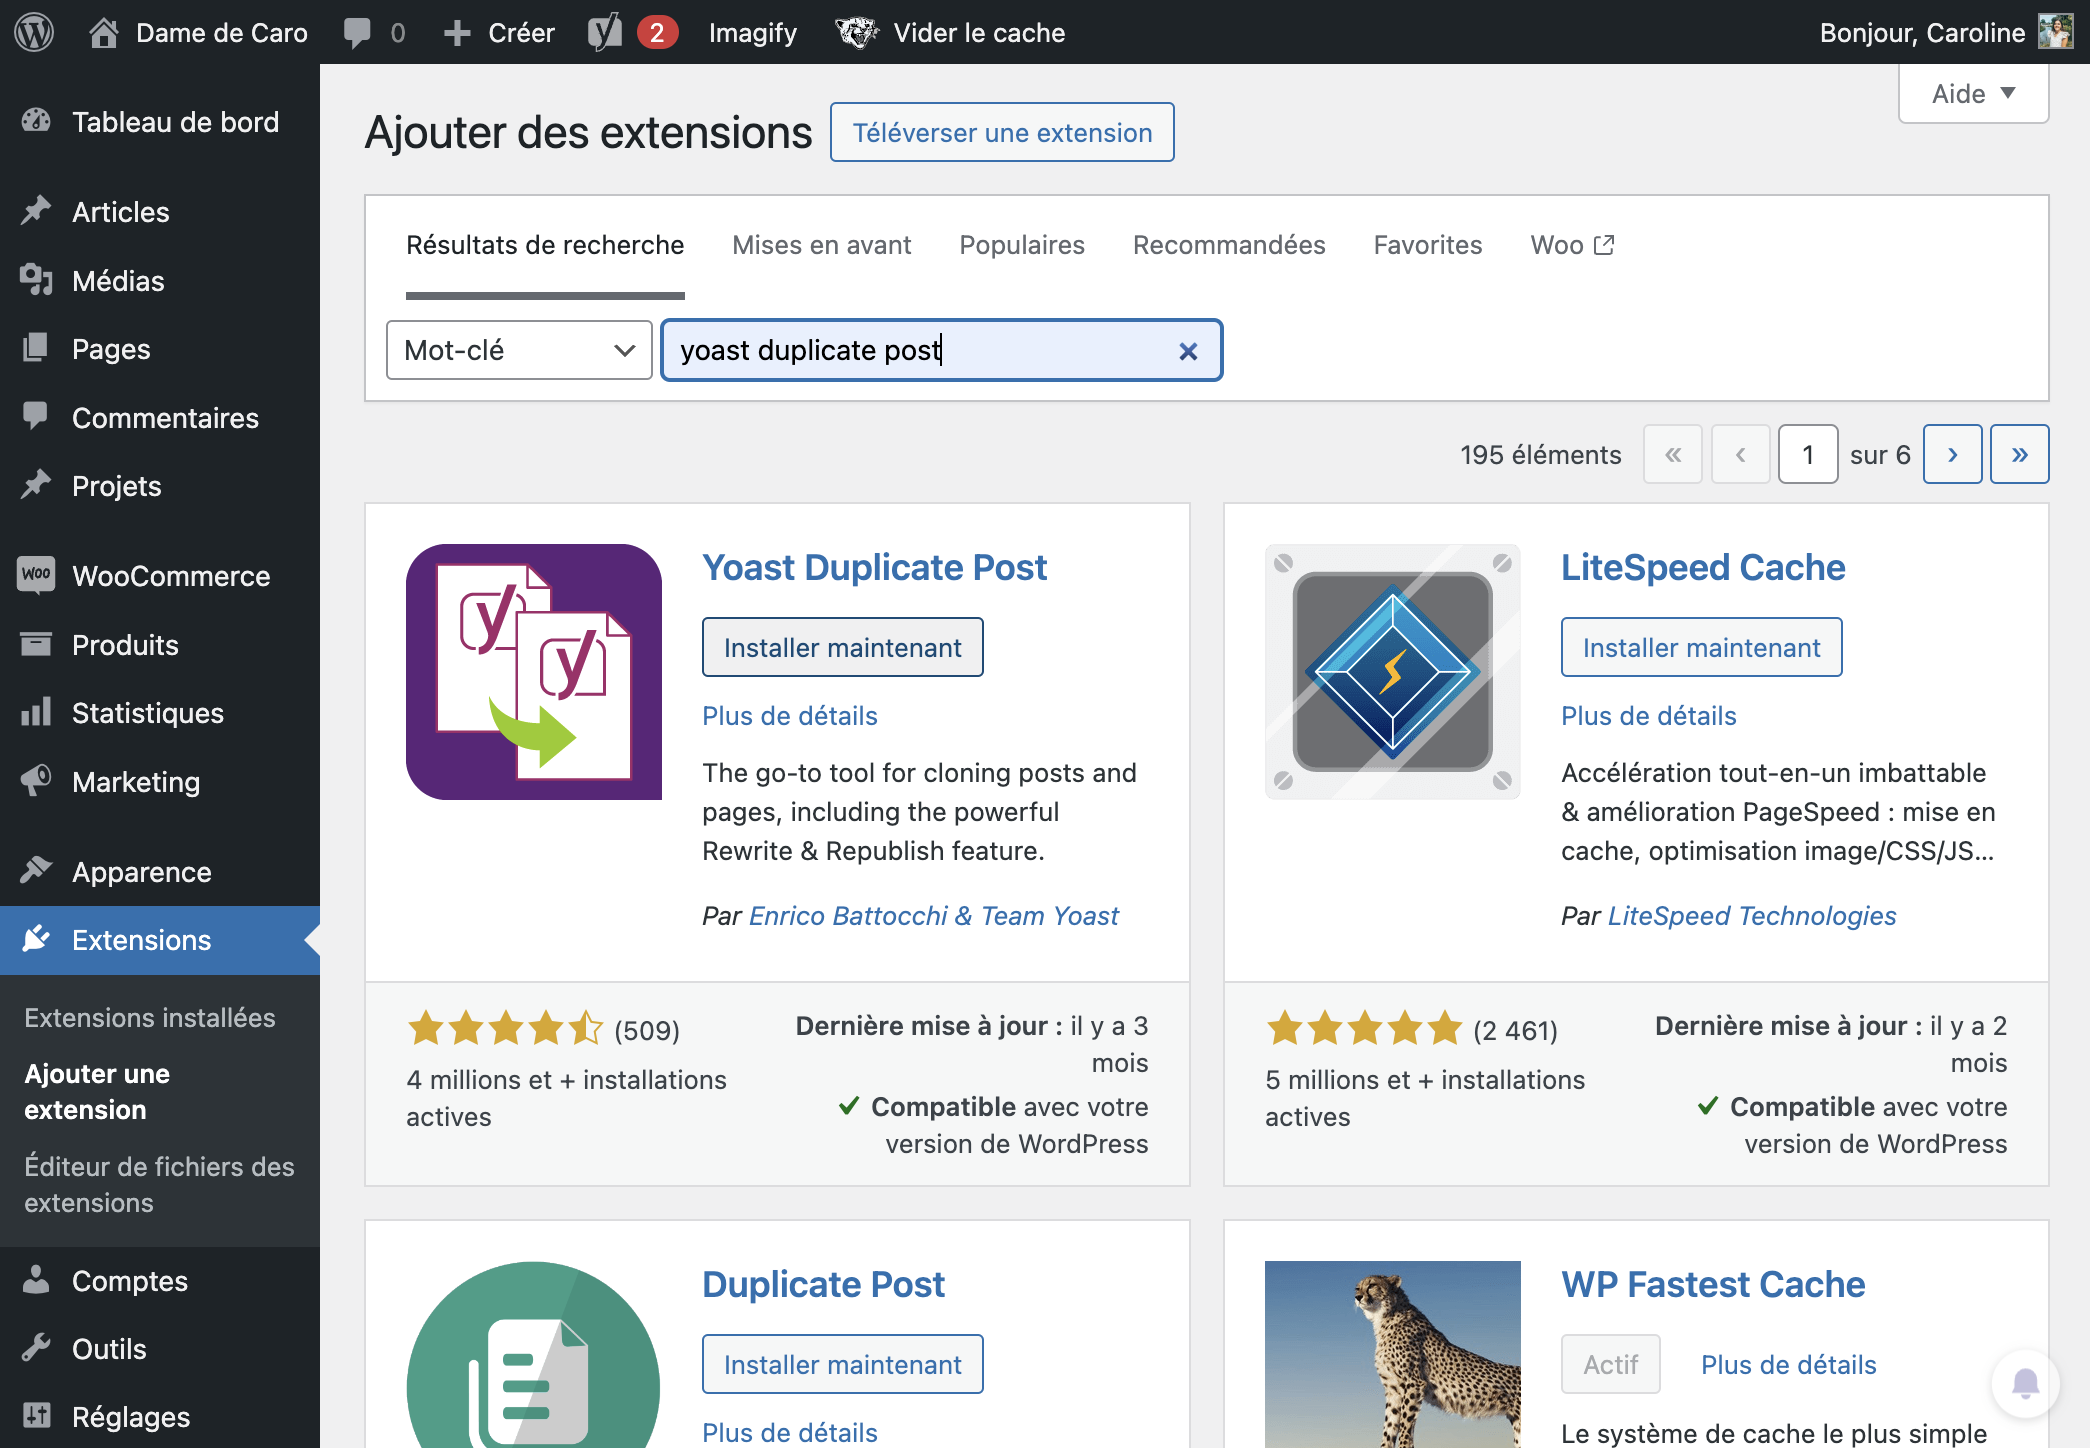2090x1448 pixels.
Task: Open Statistiques in sidebar
Action: coord(160,713)
